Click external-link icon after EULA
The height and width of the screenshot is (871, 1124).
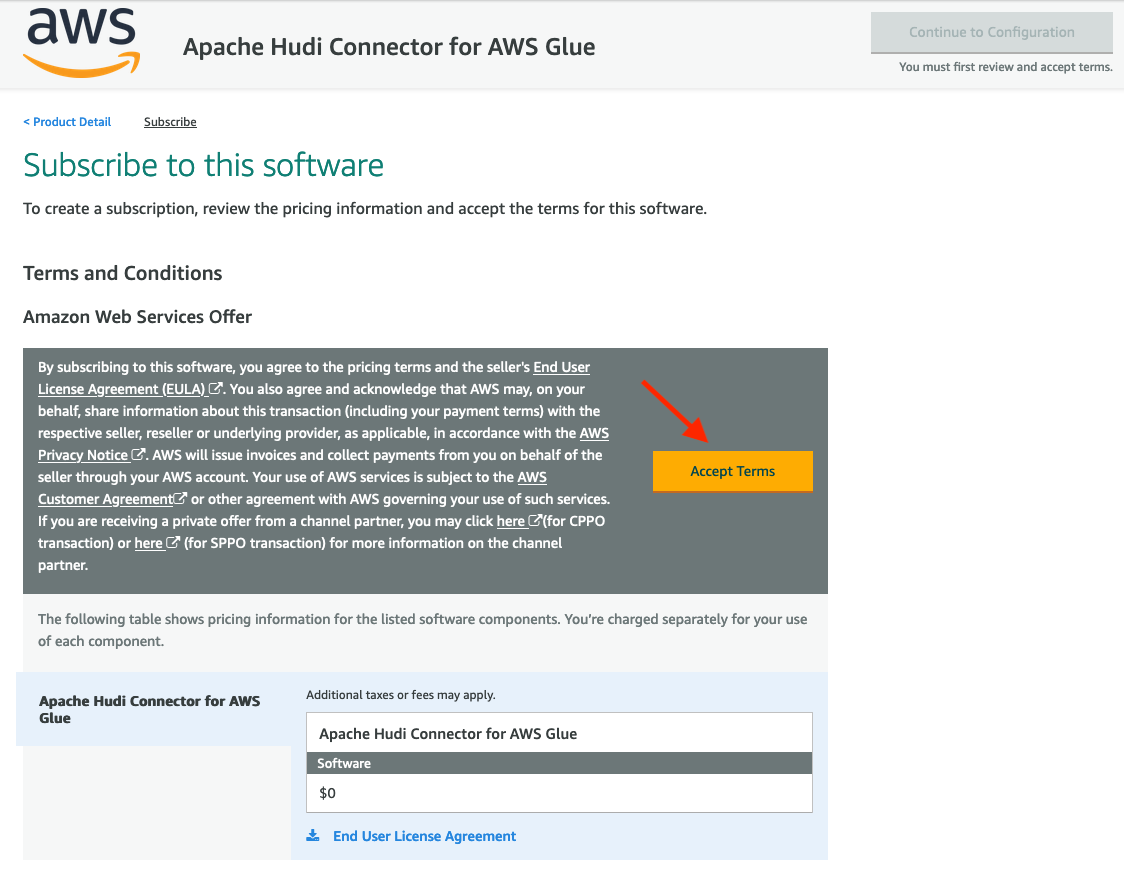[x=215, y=389]
